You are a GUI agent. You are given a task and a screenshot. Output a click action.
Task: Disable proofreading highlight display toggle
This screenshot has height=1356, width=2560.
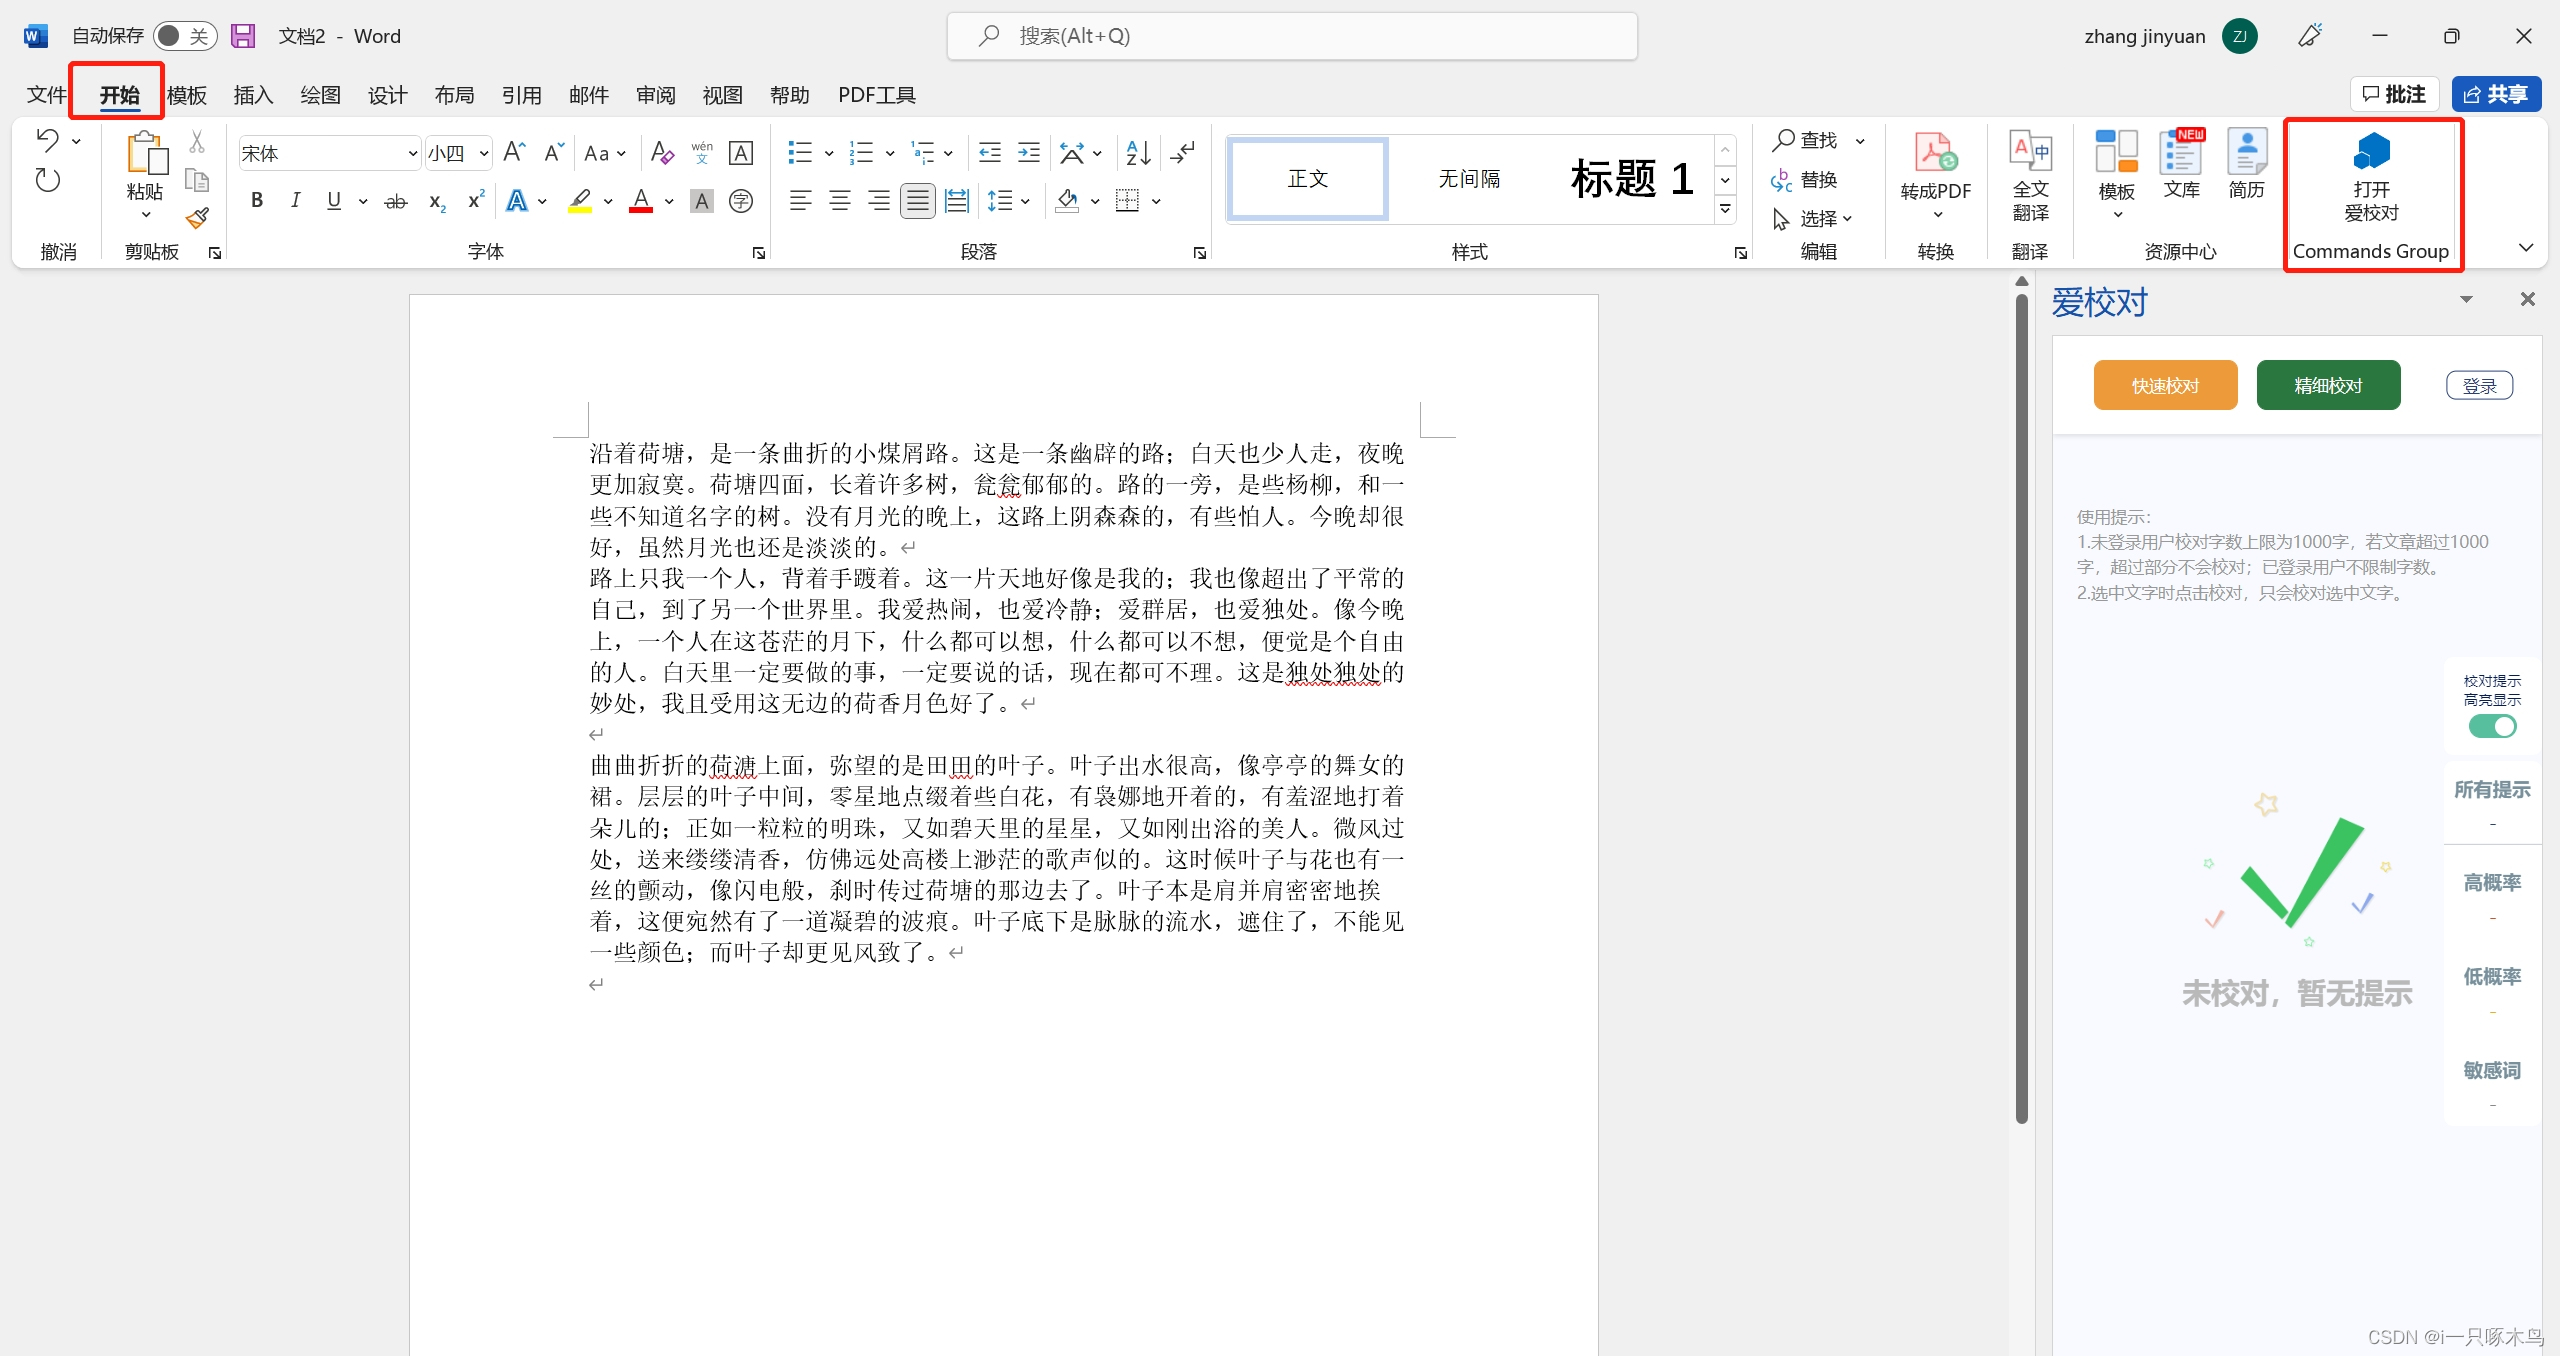point(2492,727)
